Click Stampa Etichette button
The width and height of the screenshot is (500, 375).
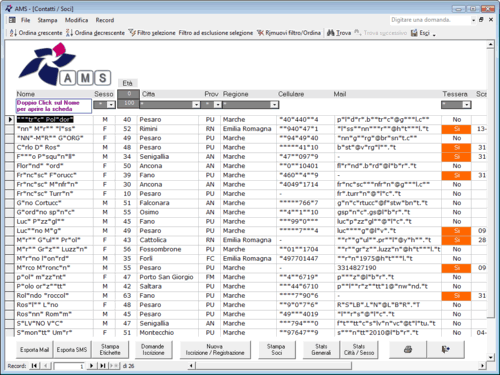(110, 350)
